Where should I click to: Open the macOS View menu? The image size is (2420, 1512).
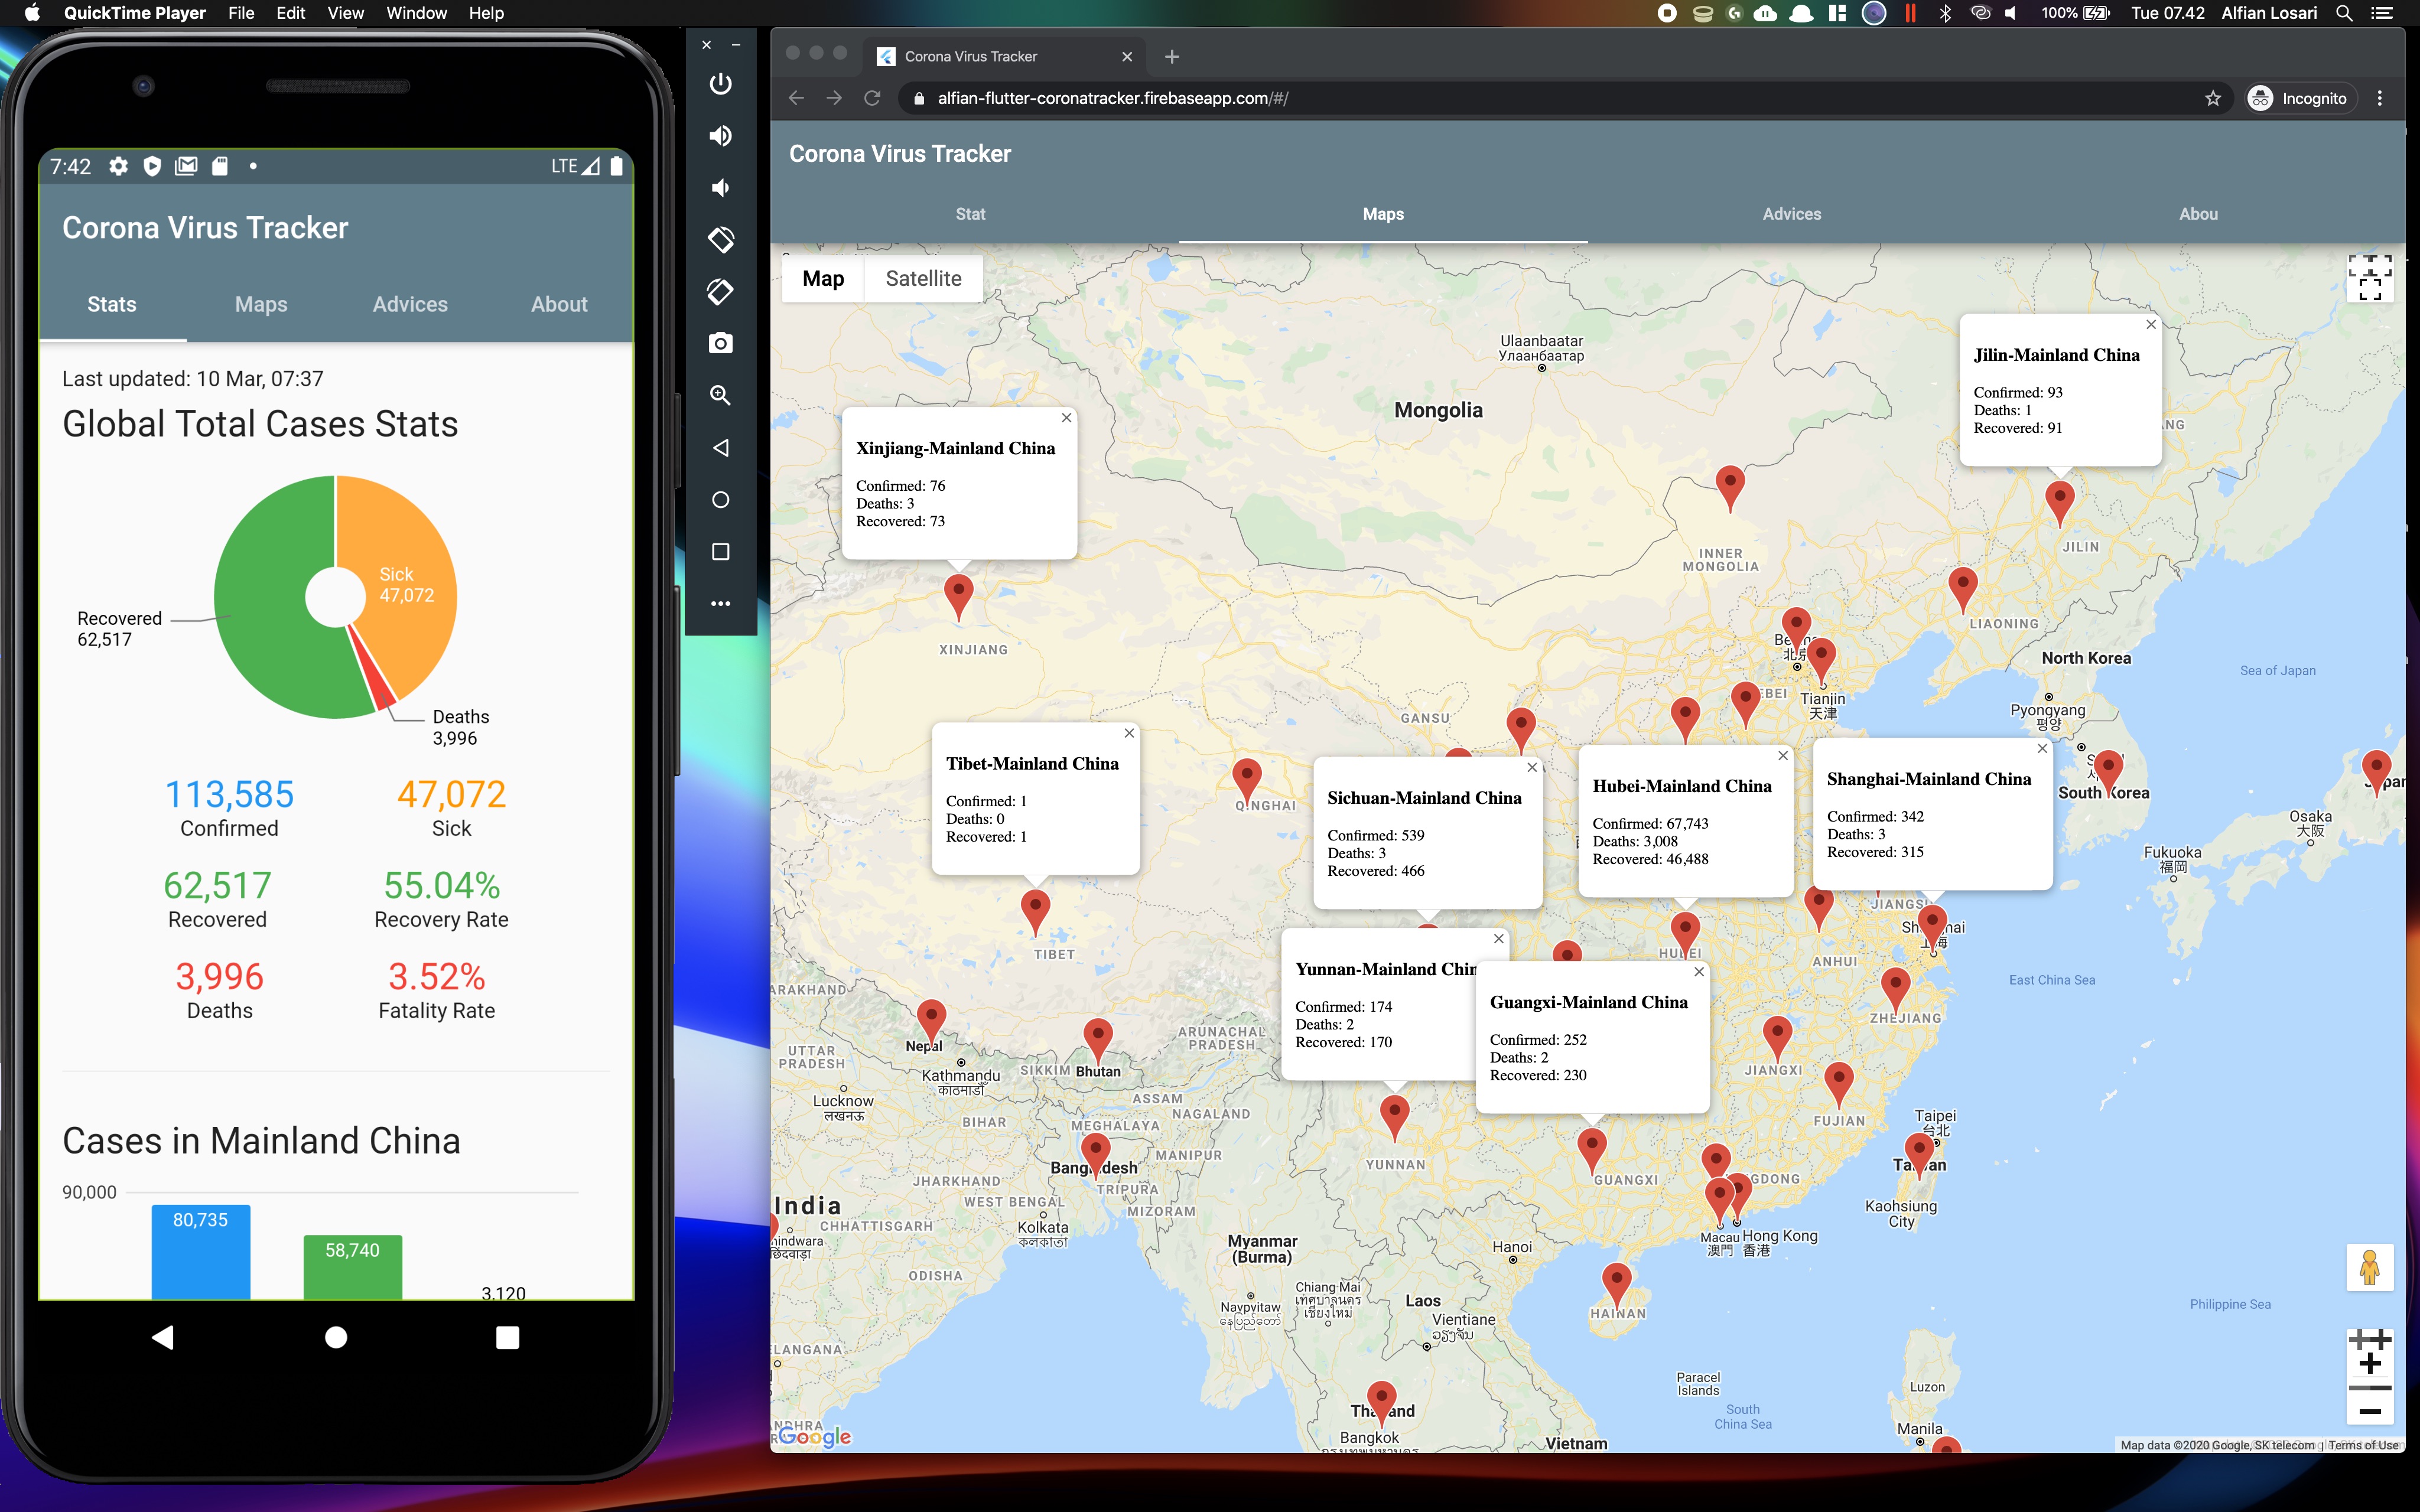[x=344, y=13]
